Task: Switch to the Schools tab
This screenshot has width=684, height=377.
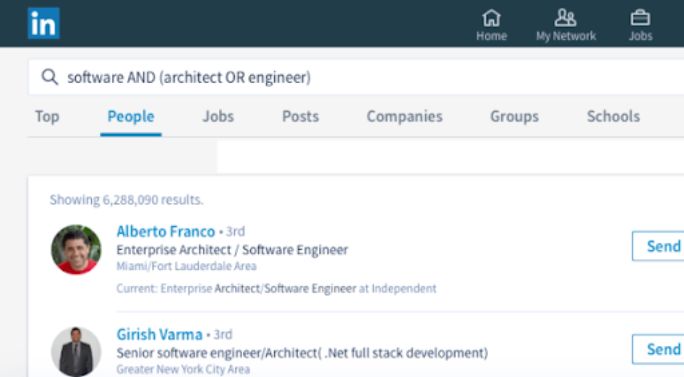Action: tap(613, 117)
